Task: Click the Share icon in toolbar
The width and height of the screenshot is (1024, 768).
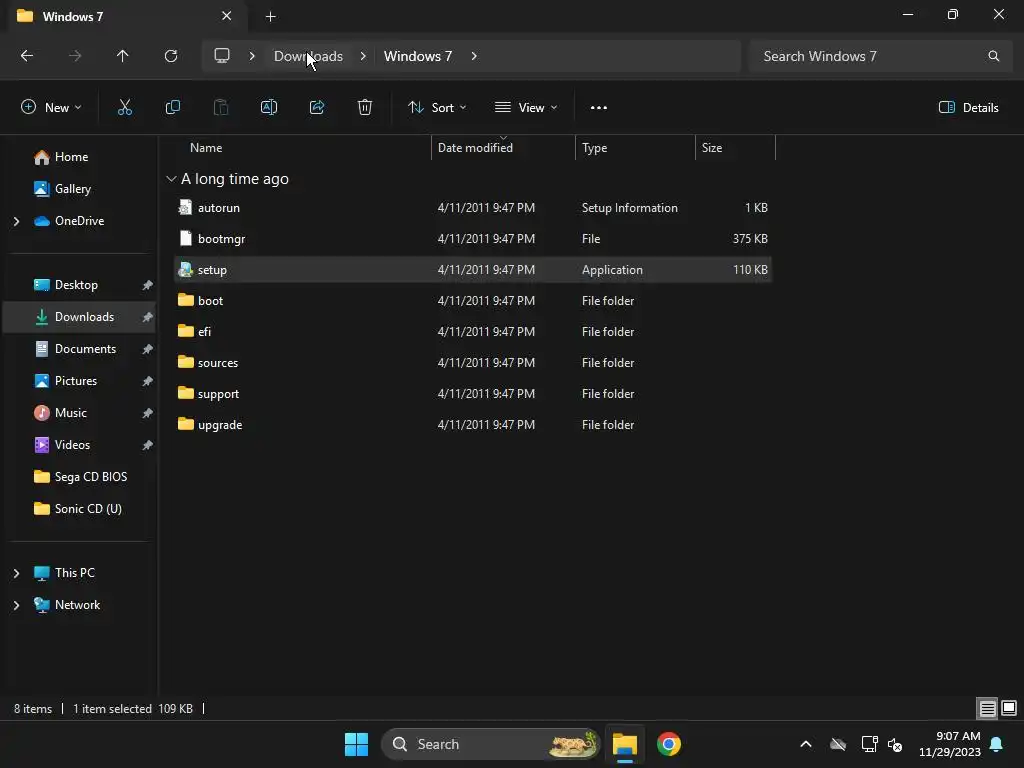Action: (x=317, y=108)
